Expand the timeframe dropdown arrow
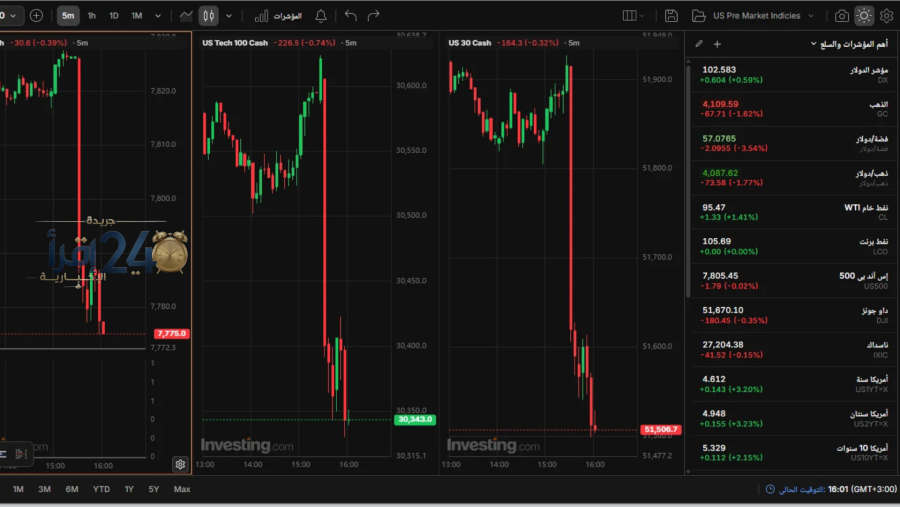The height and width of the screenshot is (507, 900). [158, 16]
